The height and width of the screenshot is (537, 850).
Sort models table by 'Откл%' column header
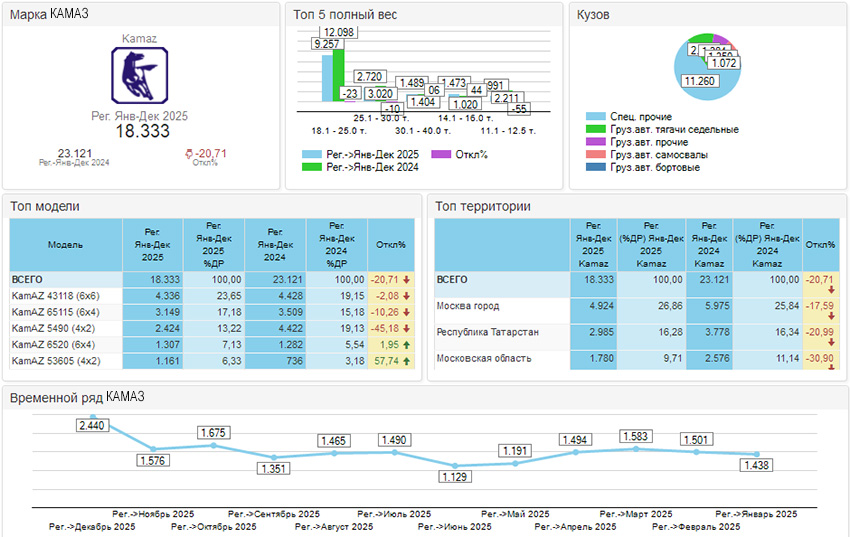tap(389, 244)
